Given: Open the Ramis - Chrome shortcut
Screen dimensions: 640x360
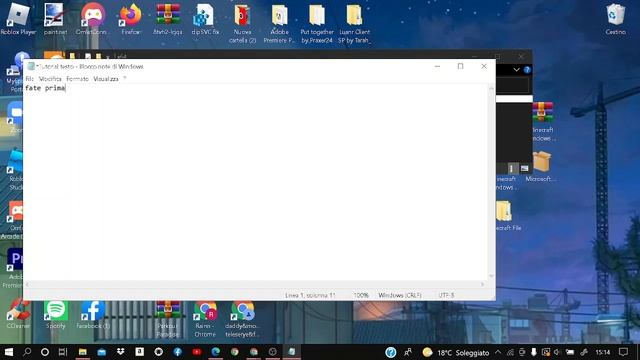Looking at the screenshot, I should [x=205, y=319].
